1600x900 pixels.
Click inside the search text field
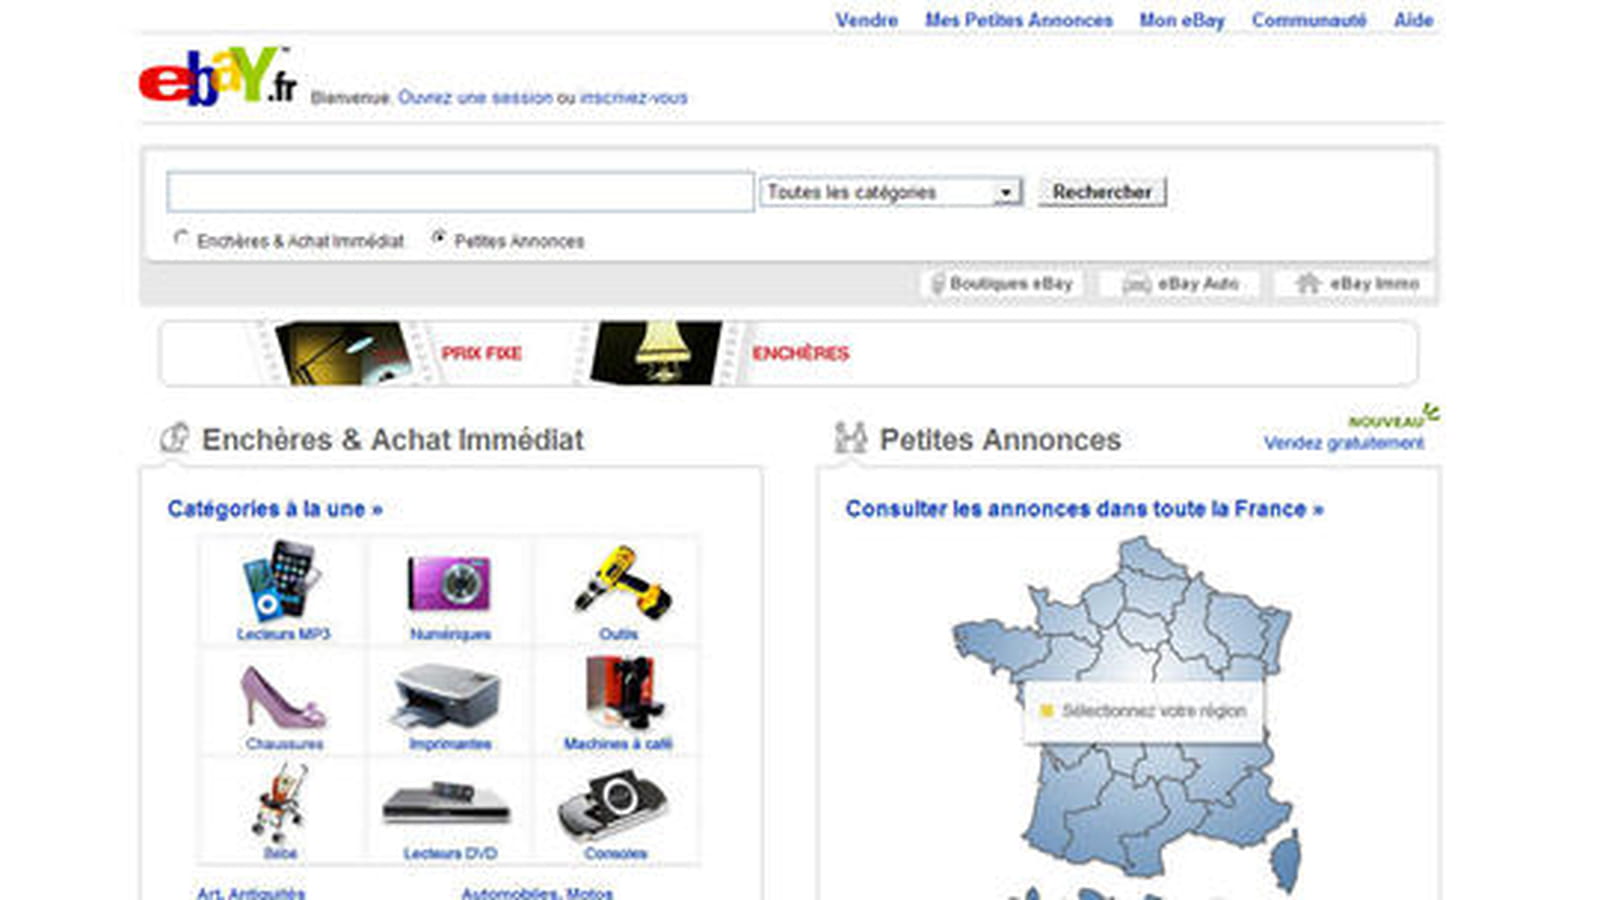(460, 192)
